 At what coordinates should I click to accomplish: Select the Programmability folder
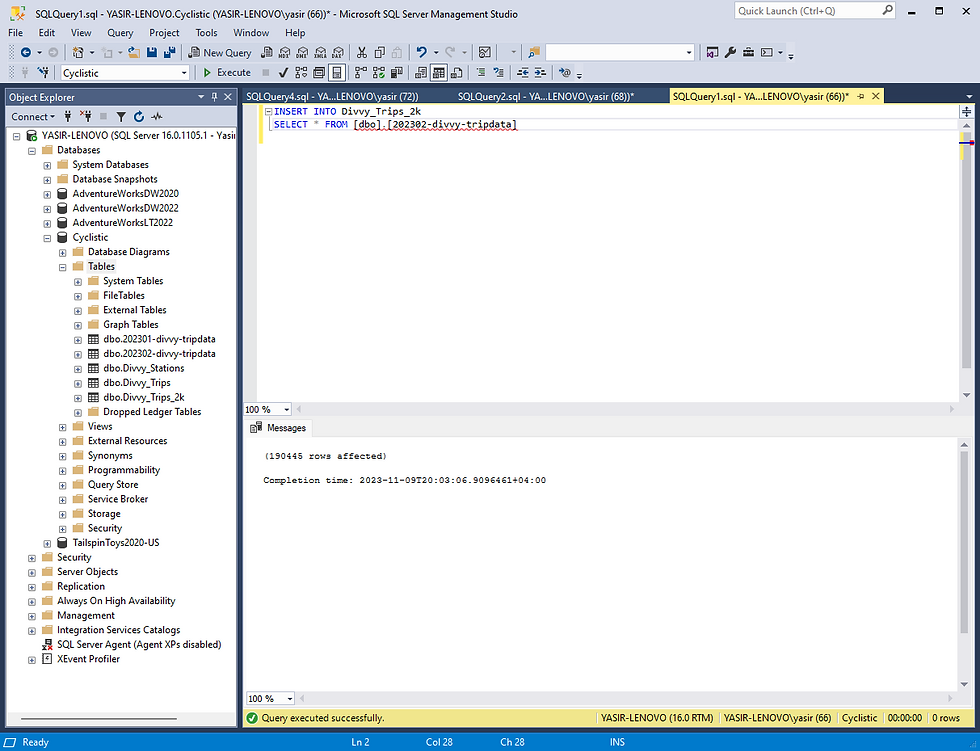124,470
